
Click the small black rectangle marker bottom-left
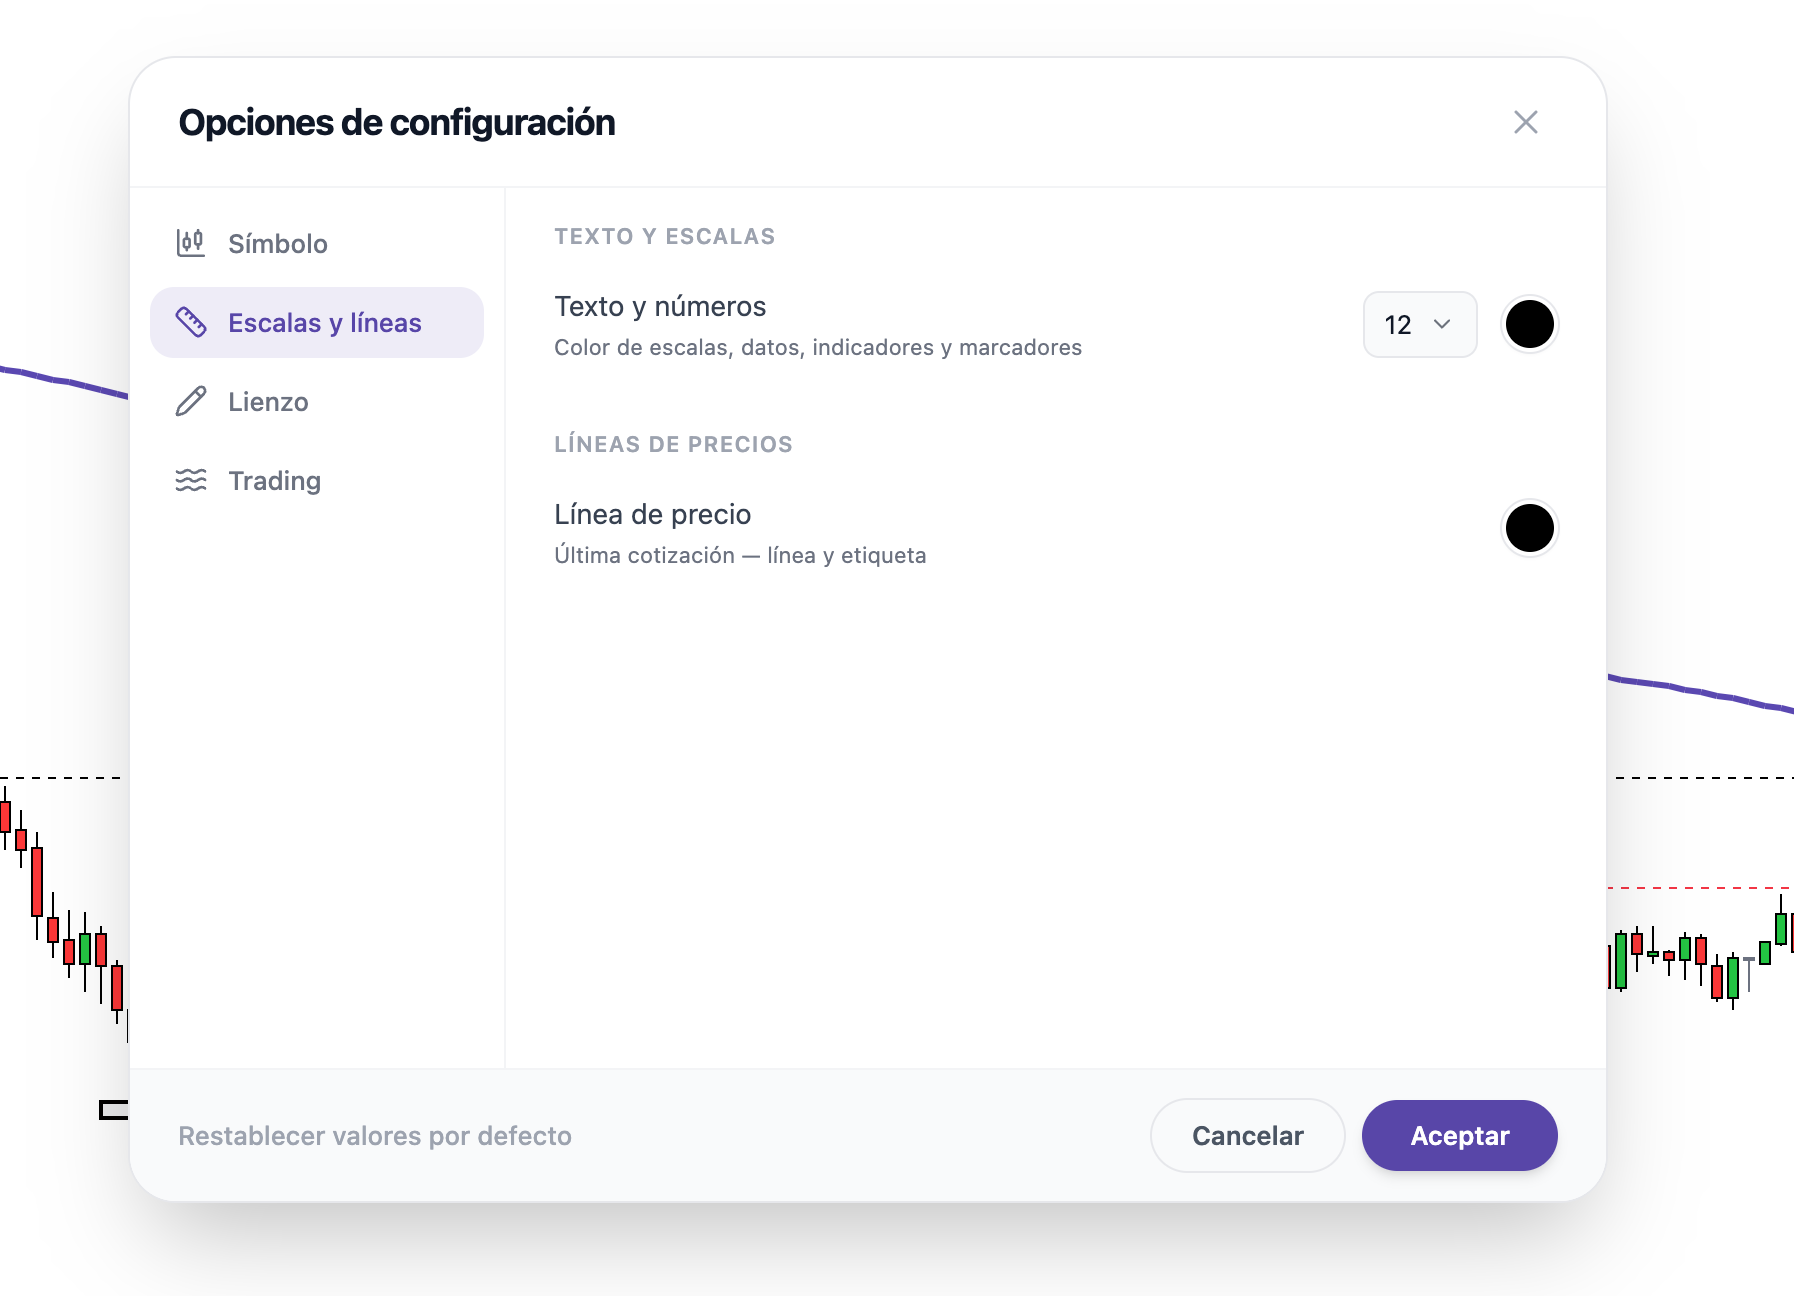(114, 1110)
